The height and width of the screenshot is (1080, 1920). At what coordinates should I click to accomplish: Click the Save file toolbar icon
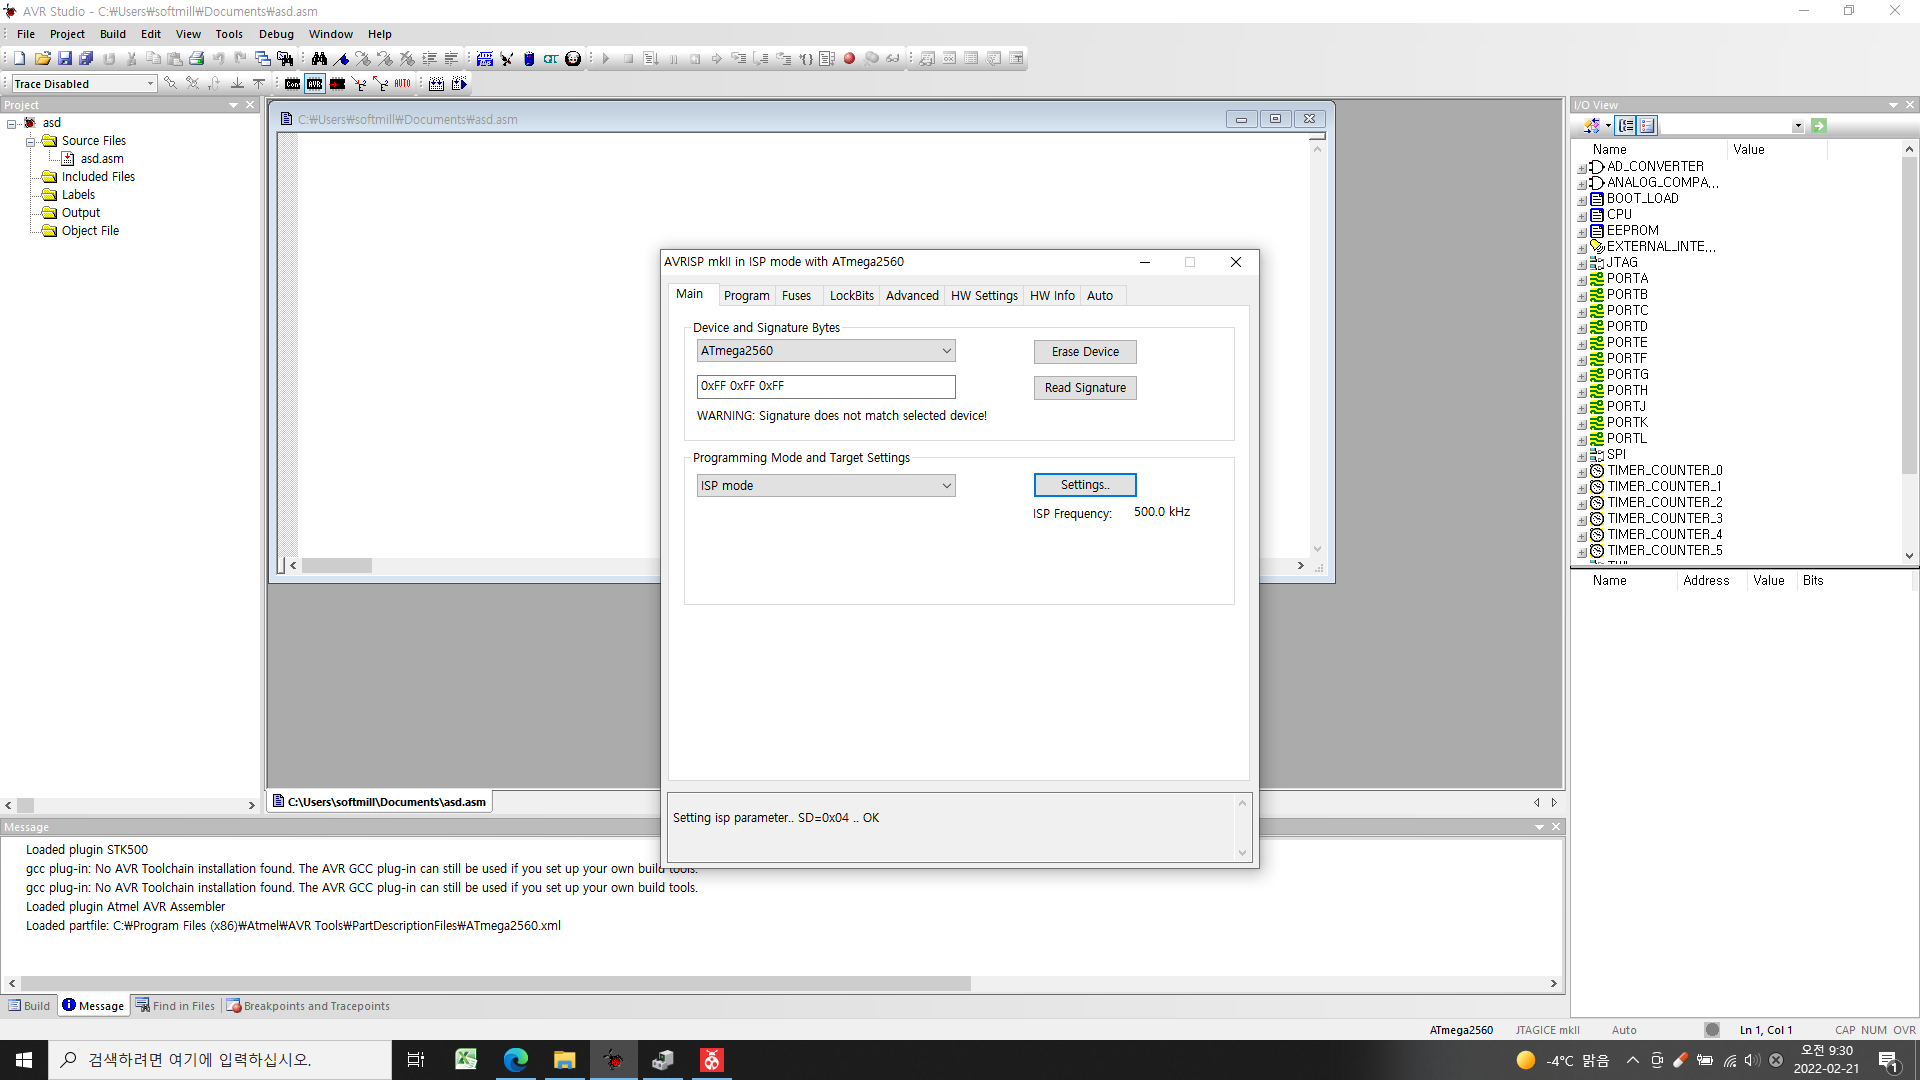65,59
